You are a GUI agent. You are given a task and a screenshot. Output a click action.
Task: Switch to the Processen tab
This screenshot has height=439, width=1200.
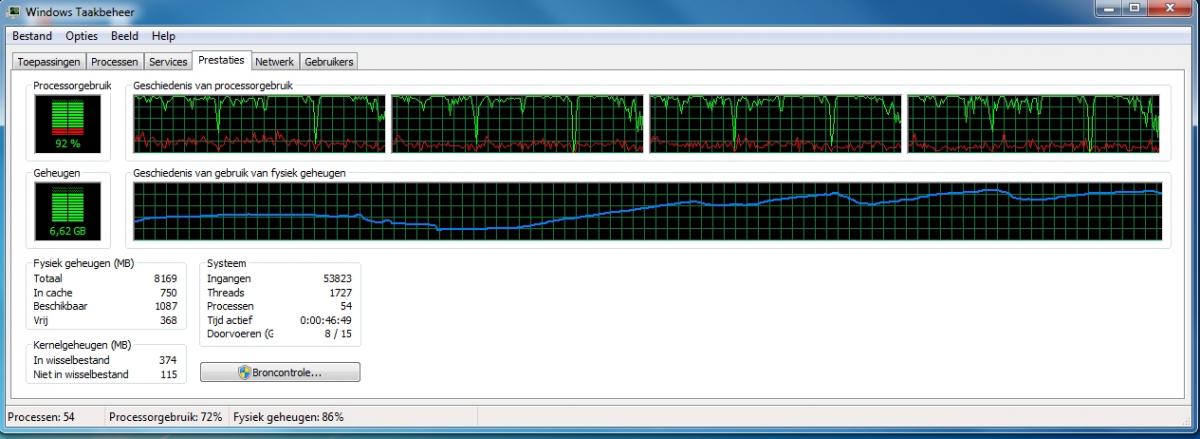pyautogui.click(x=115, y=62)
